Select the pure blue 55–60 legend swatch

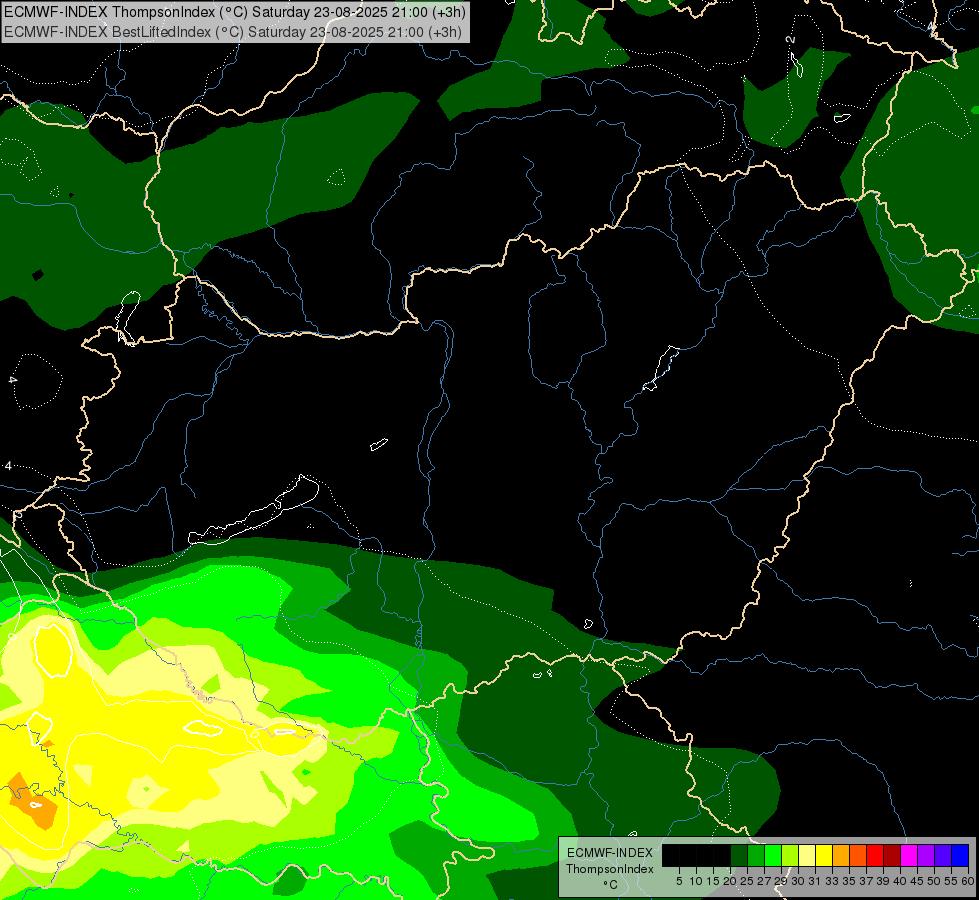click(x=960, y=855)
